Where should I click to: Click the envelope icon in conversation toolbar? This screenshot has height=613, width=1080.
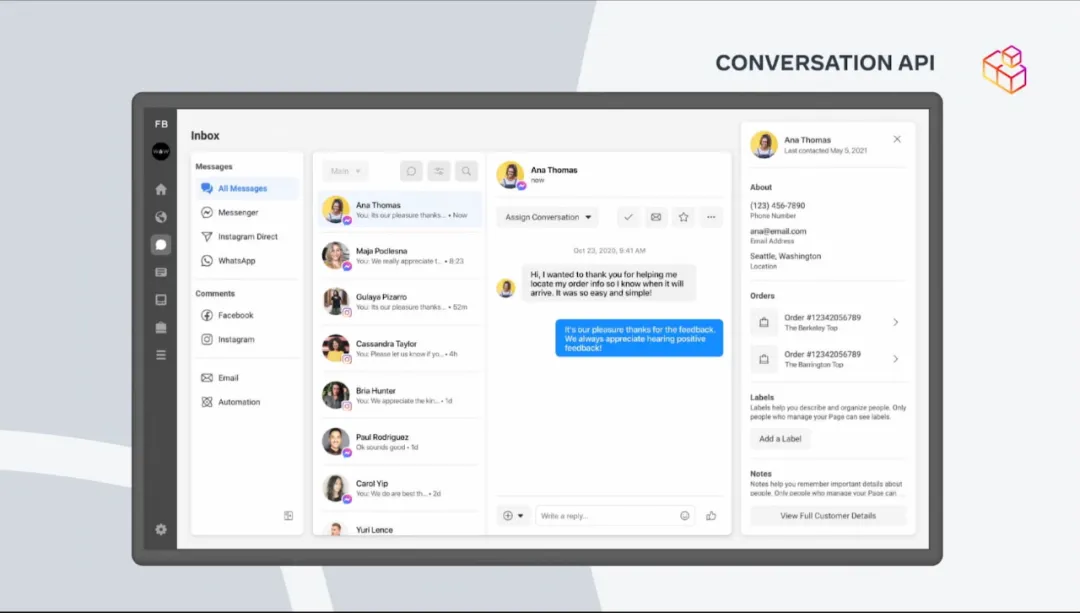[656, 217]
